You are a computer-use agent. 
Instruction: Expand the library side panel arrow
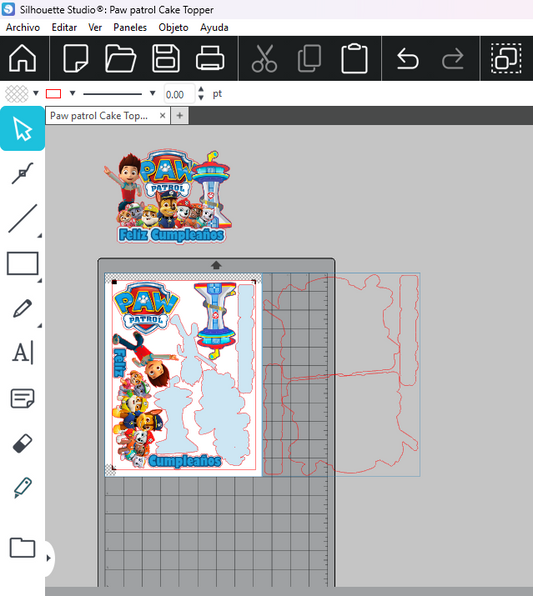coord(48,558)
